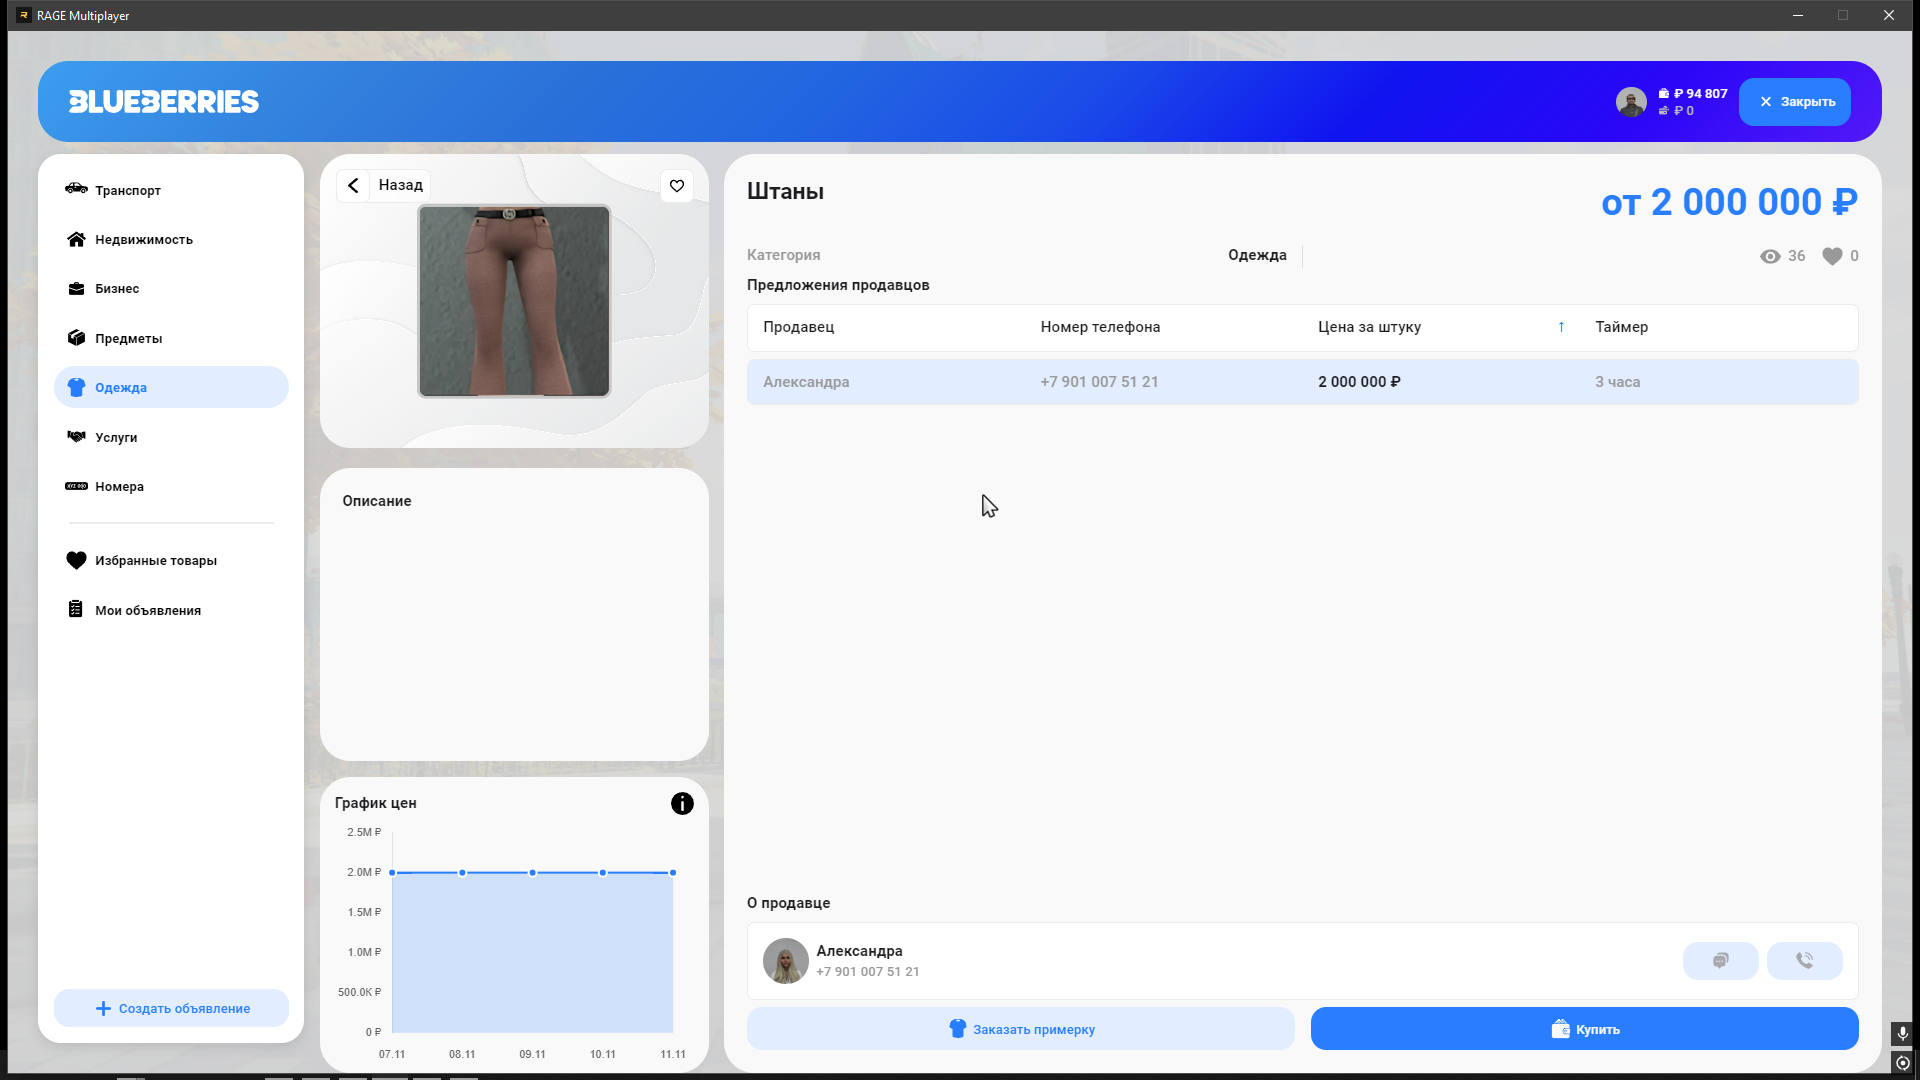Click Заказать примерку try-on button

tap(1020, 1030)
